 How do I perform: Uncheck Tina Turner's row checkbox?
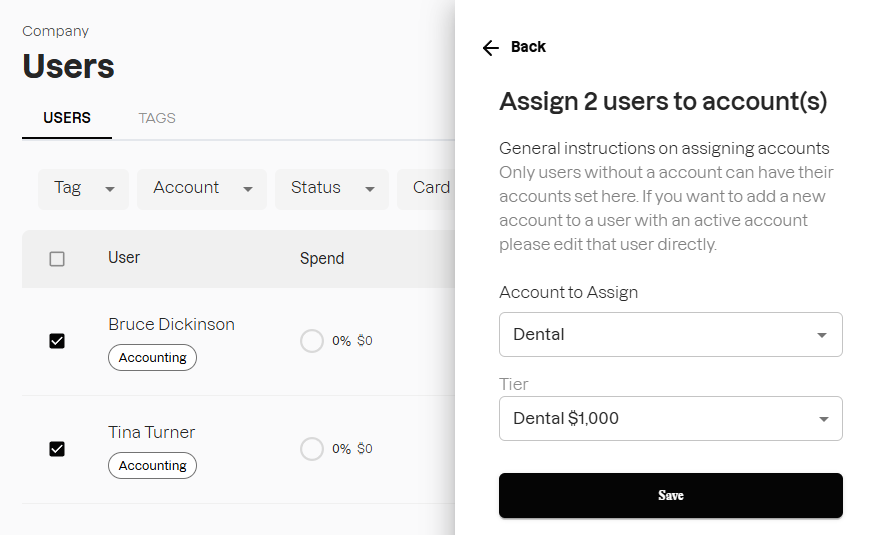coord(57,449)
